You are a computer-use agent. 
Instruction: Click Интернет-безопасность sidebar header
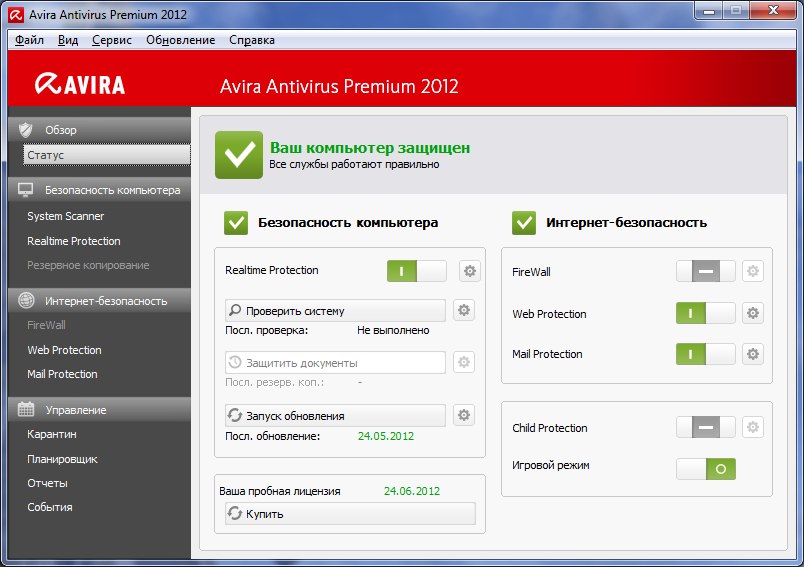(x=99, y=301)
